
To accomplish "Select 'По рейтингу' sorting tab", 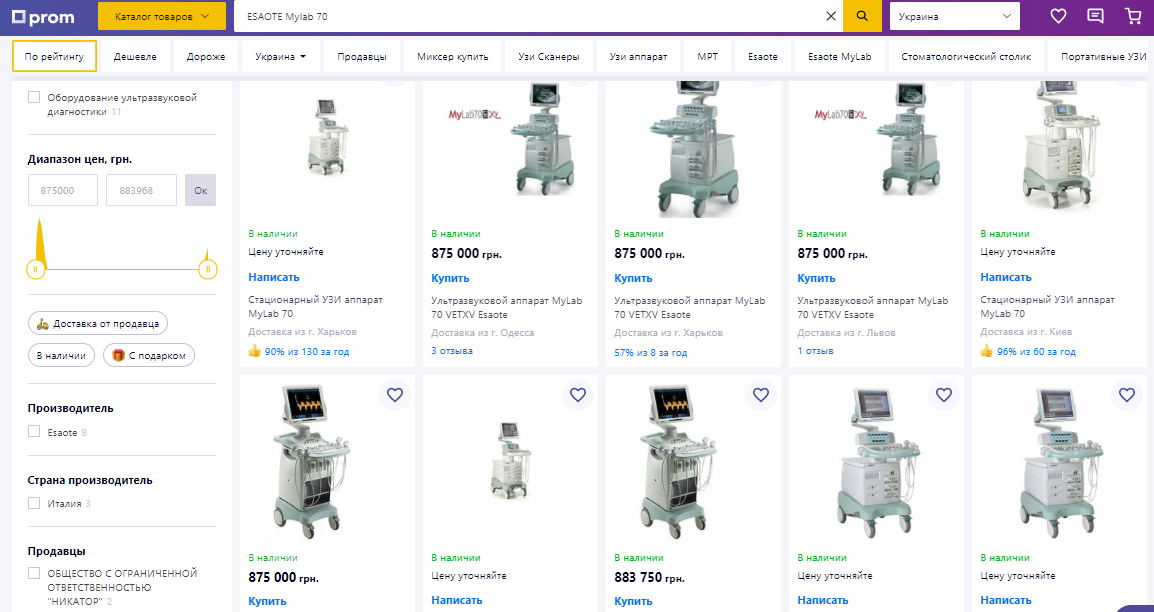I will pyautogui.click(x=54, y=57).
